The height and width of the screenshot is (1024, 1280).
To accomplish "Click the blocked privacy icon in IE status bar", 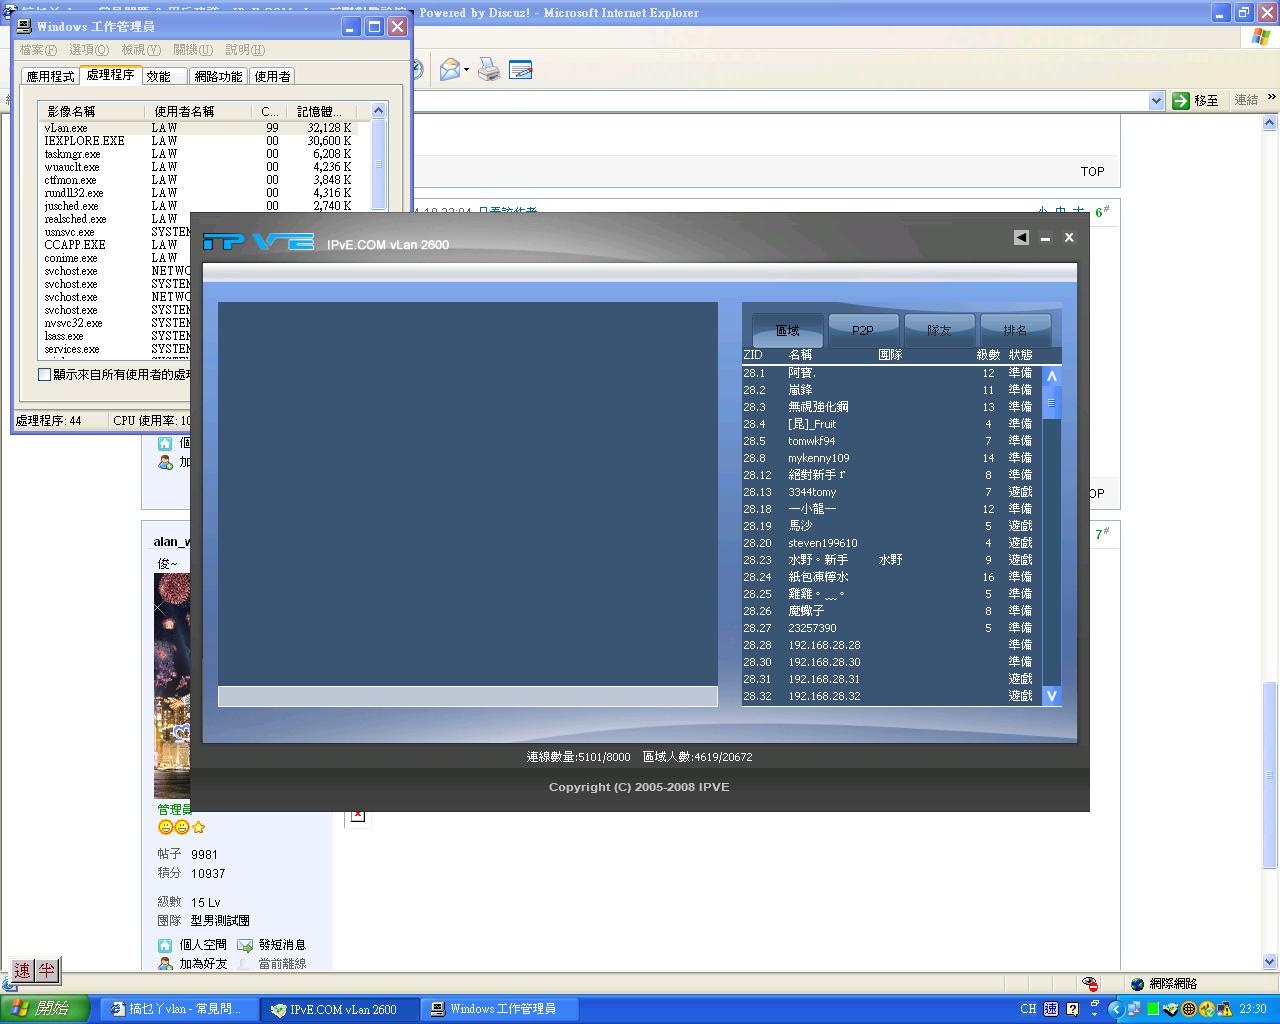I will pyautogui.click(x=1090, y=984).
